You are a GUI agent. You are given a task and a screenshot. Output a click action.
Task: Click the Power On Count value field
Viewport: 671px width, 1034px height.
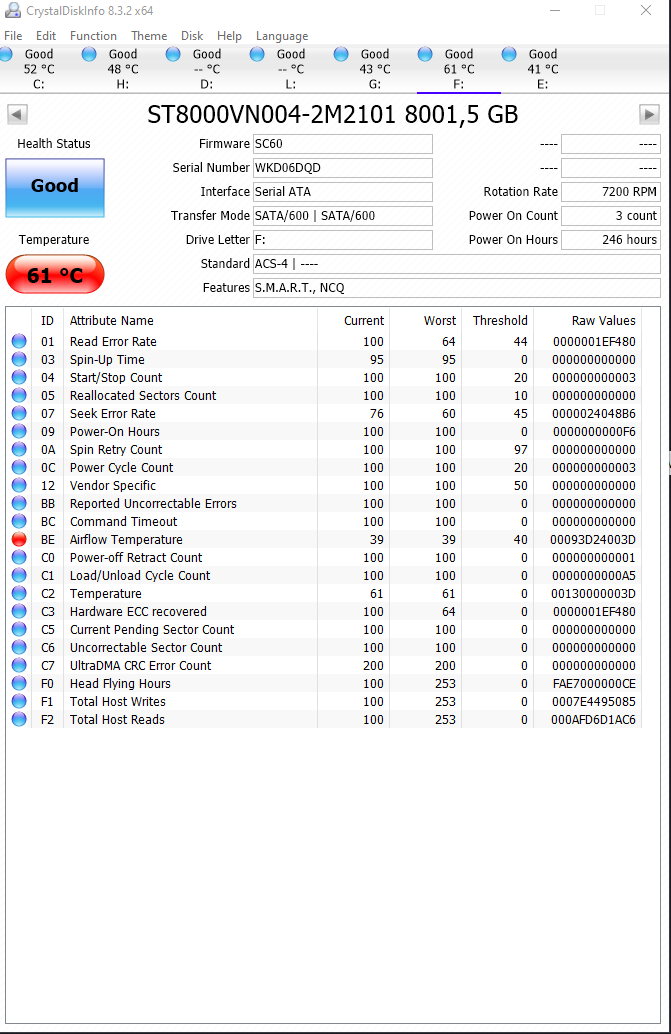(610, 216)
